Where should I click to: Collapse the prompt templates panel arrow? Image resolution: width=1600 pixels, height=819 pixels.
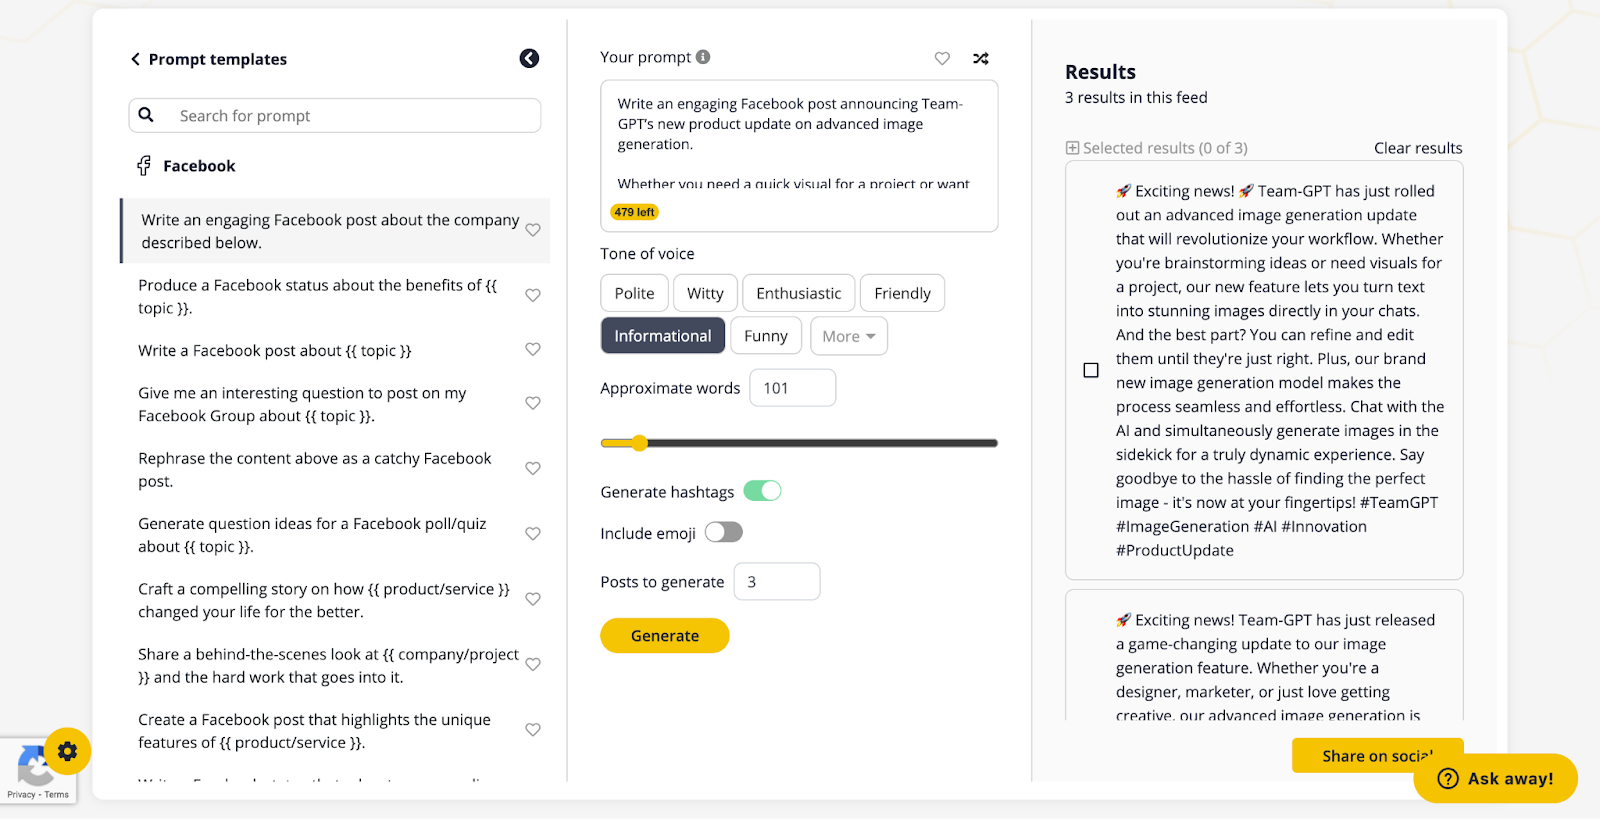coord(529,59)
